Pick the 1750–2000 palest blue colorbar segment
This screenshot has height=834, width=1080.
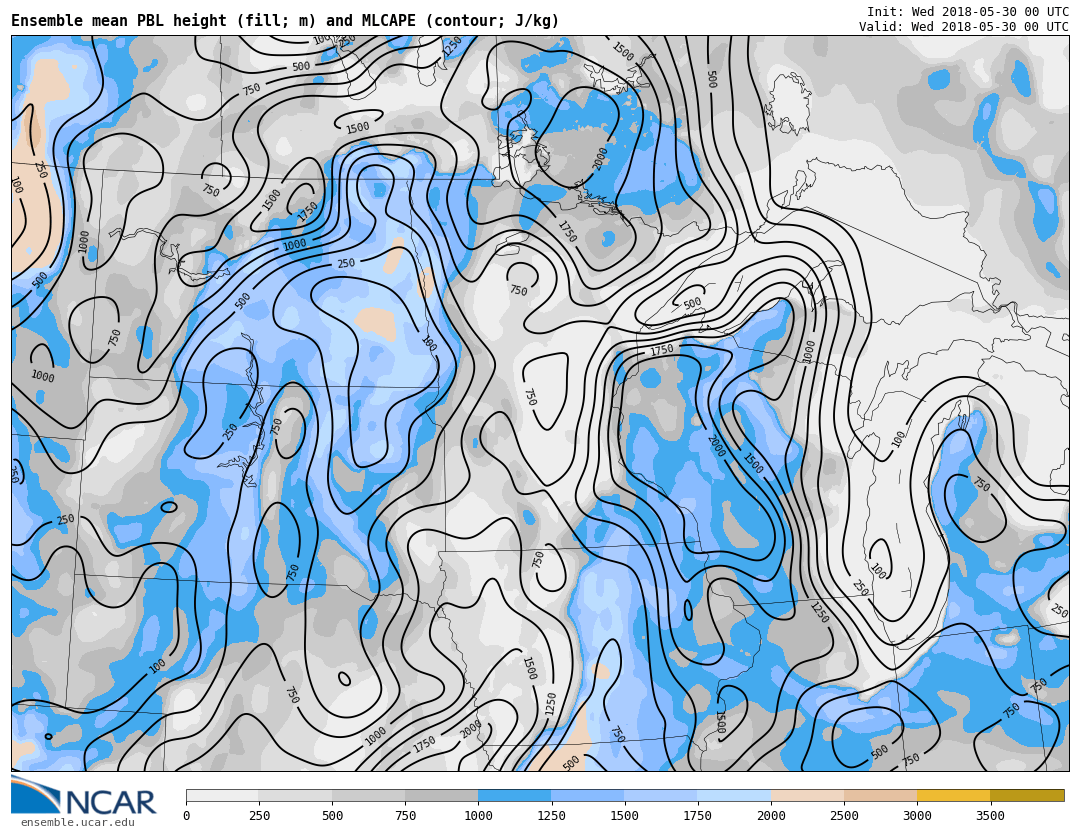[734, 796]
